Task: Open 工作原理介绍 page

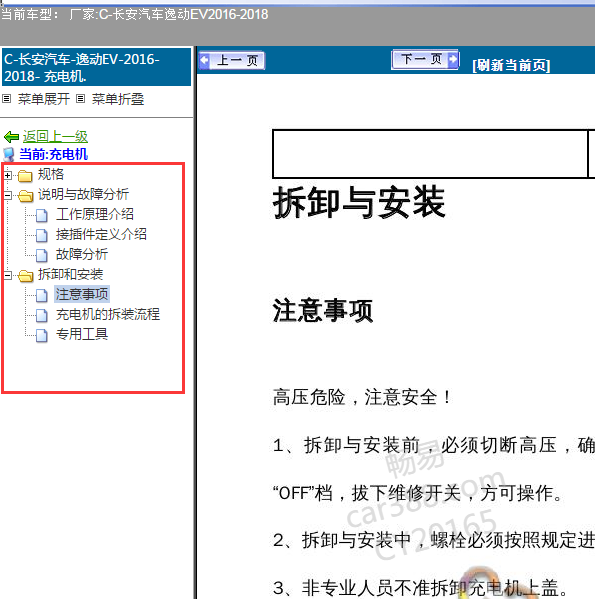Action: (95, 214)
